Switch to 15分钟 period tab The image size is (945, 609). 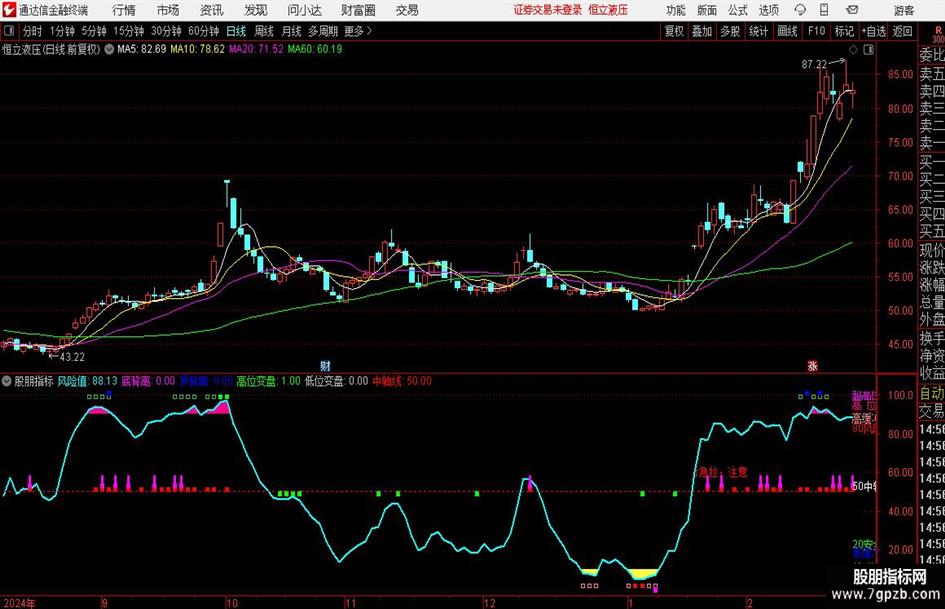[x=129, y=31]
